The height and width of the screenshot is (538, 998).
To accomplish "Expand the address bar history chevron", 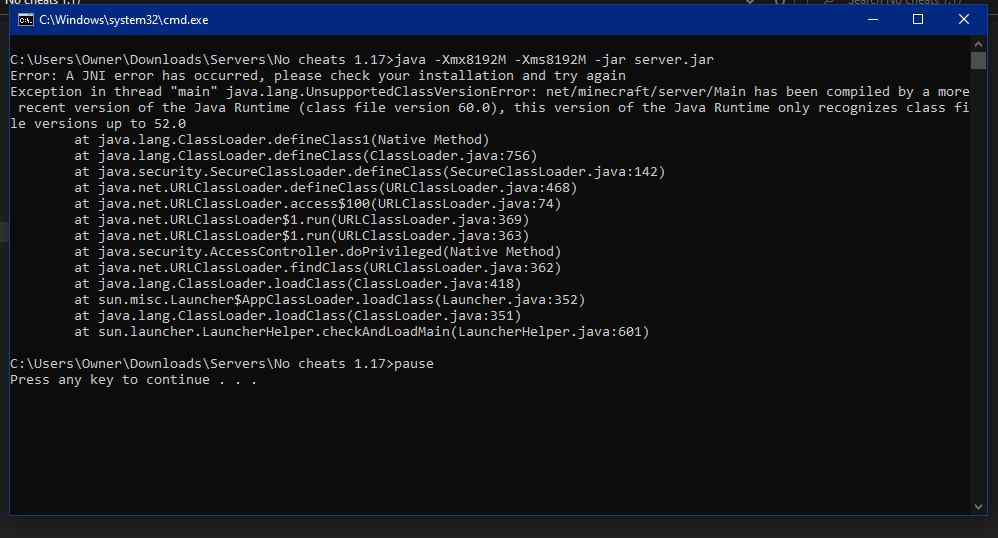I will 752,3.
